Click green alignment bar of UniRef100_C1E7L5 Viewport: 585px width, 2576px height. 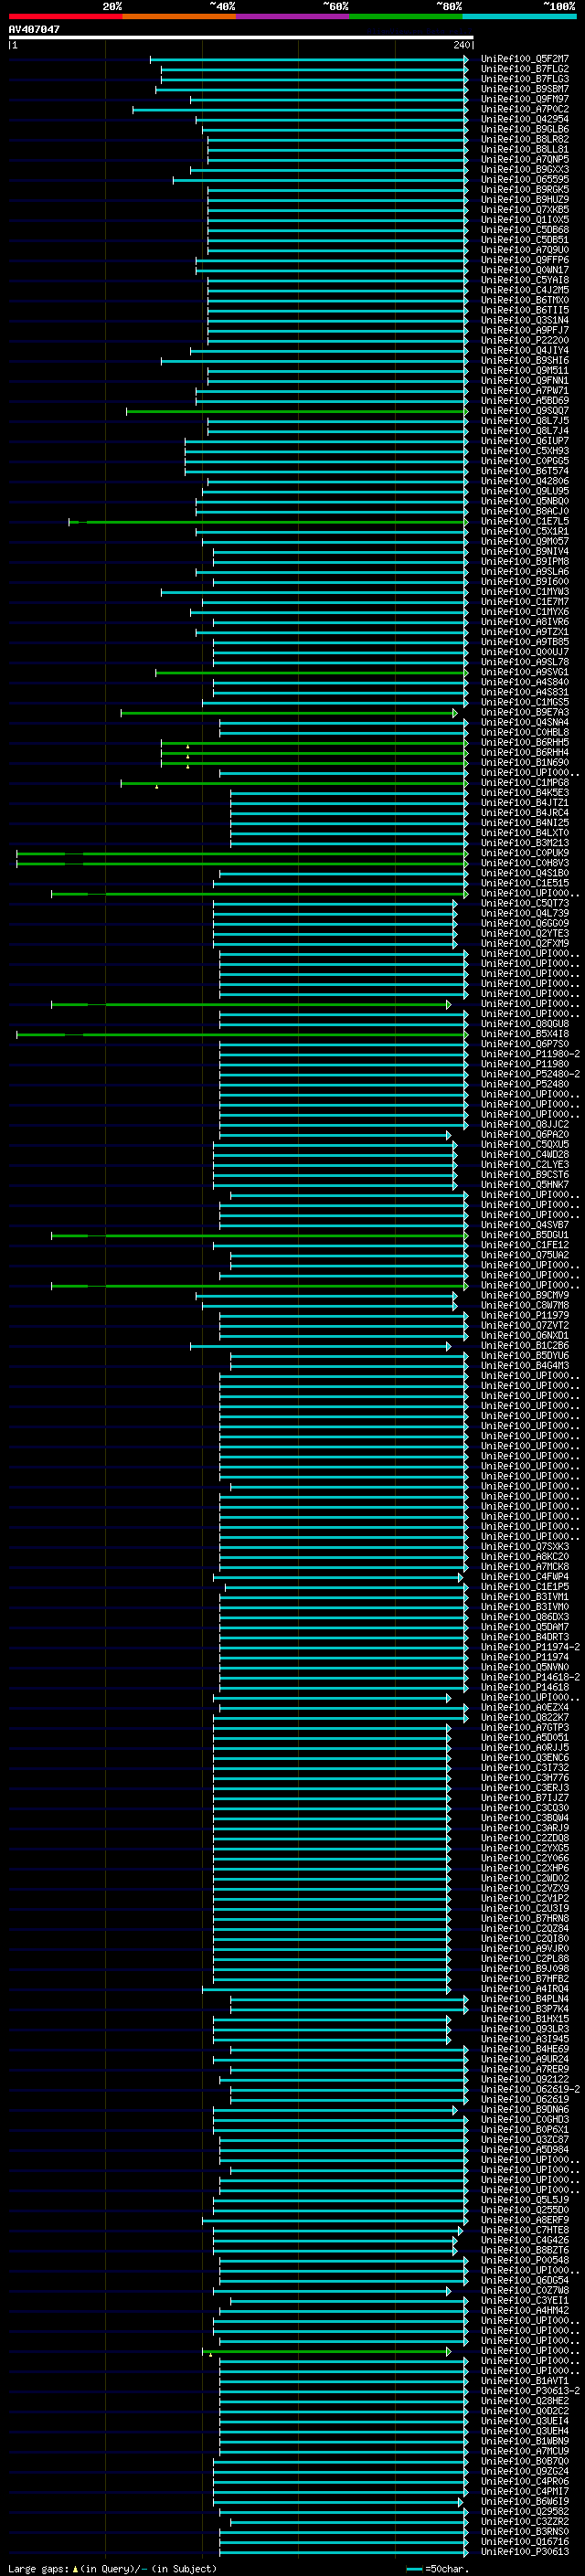point(268,521)
